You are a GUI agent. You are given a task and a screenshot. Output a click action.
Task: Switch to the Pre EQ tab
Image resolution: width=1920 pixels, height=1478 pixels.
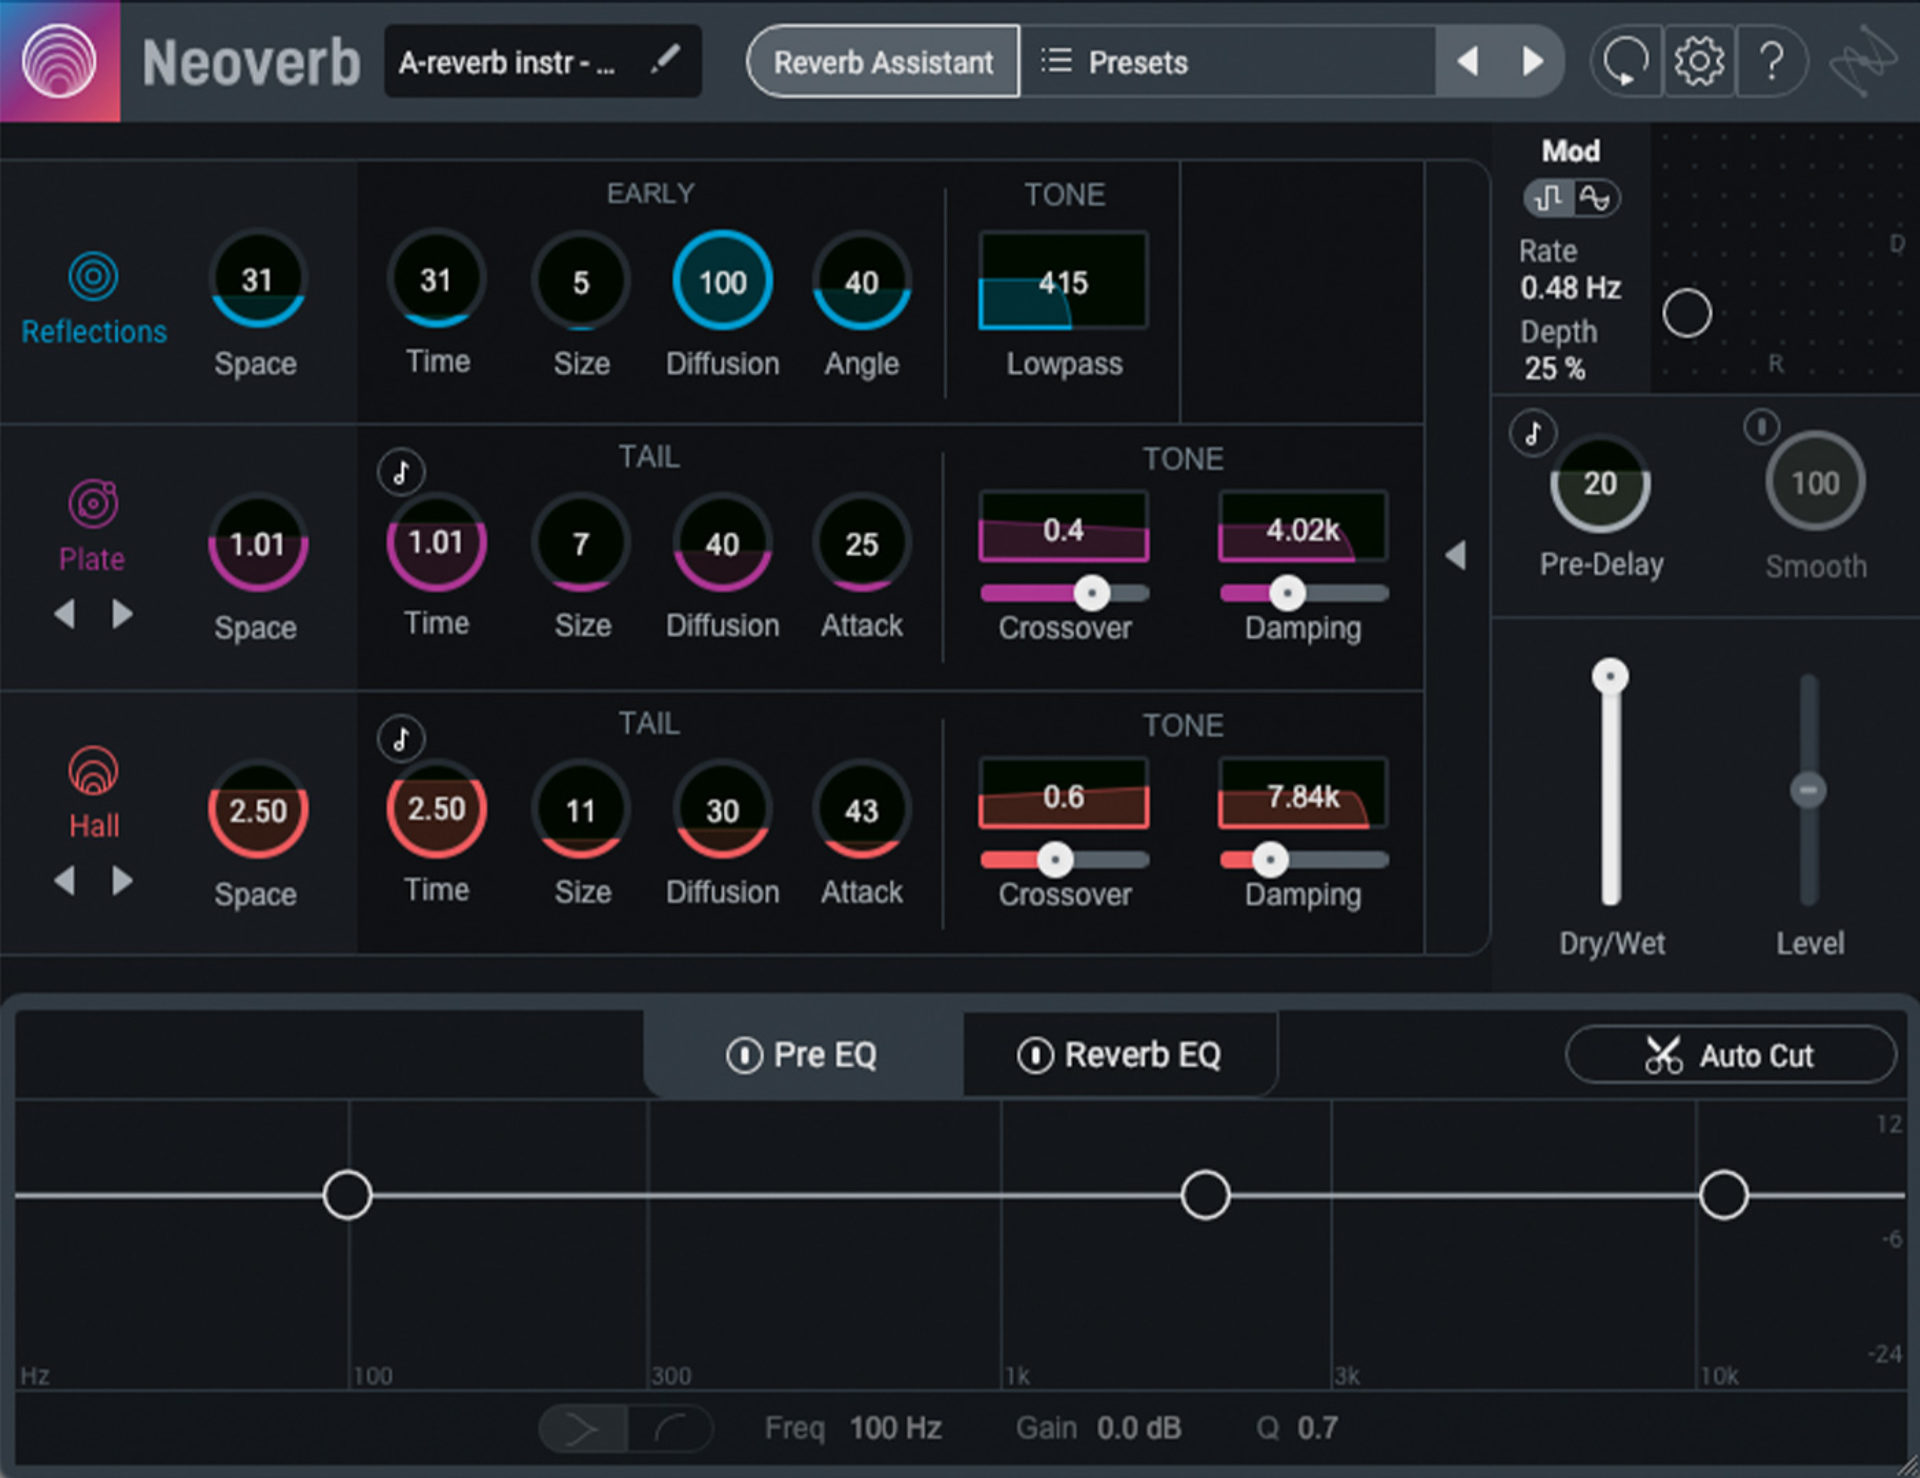(803, 1054)
